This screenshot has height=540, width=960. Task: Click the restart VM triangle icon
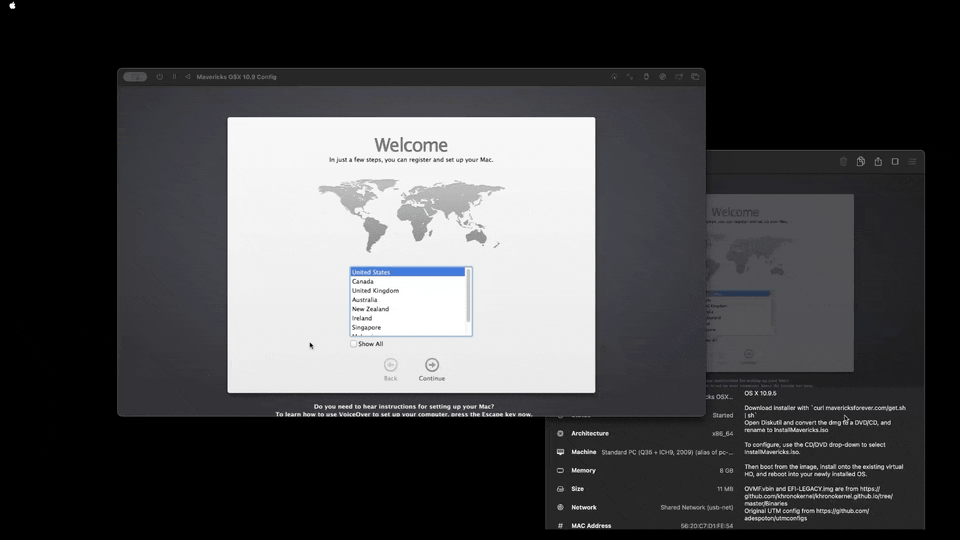pos(187,77)
